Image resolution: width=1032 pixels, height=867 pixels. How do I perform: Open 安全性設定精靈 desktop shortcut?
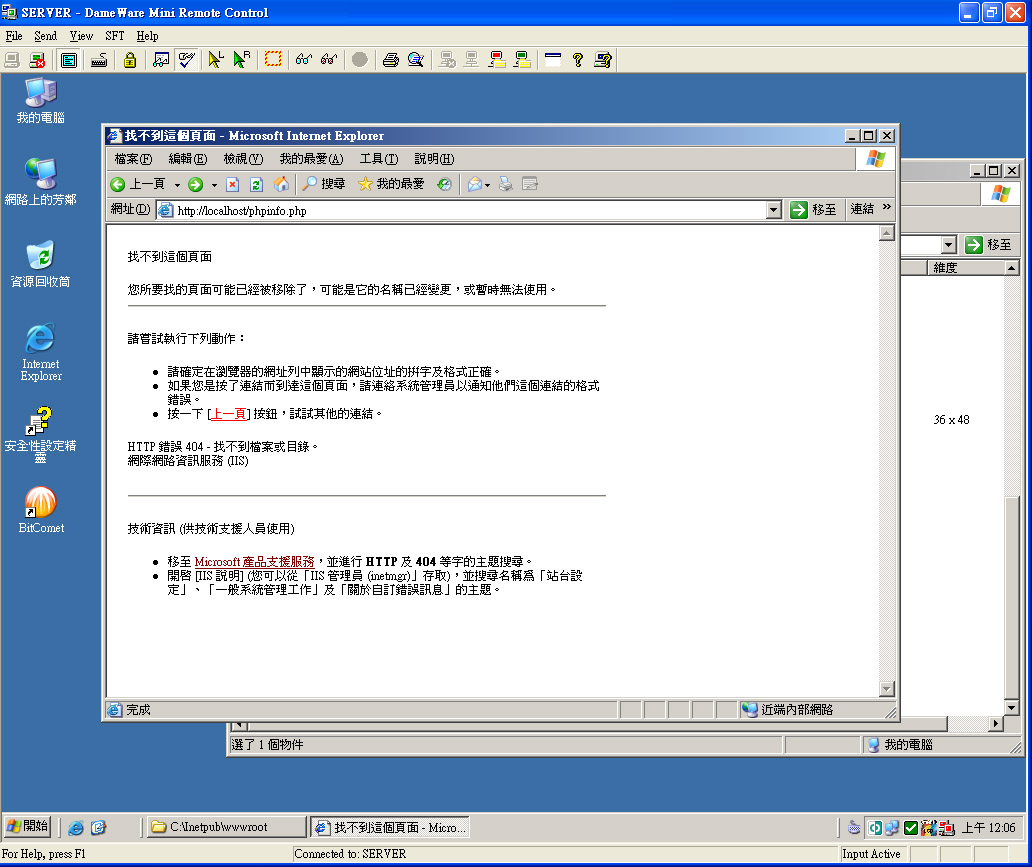click(40, 434)
